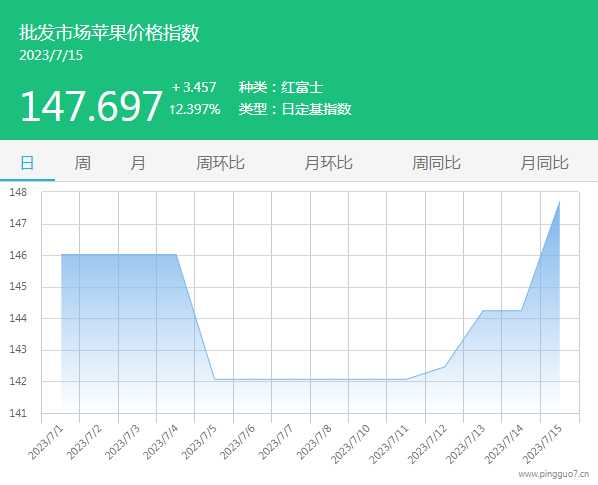The height and width of the screenshot is (485, 598).
Task: Click the 种类：红富士 label
Action: (x=281, y=87)
